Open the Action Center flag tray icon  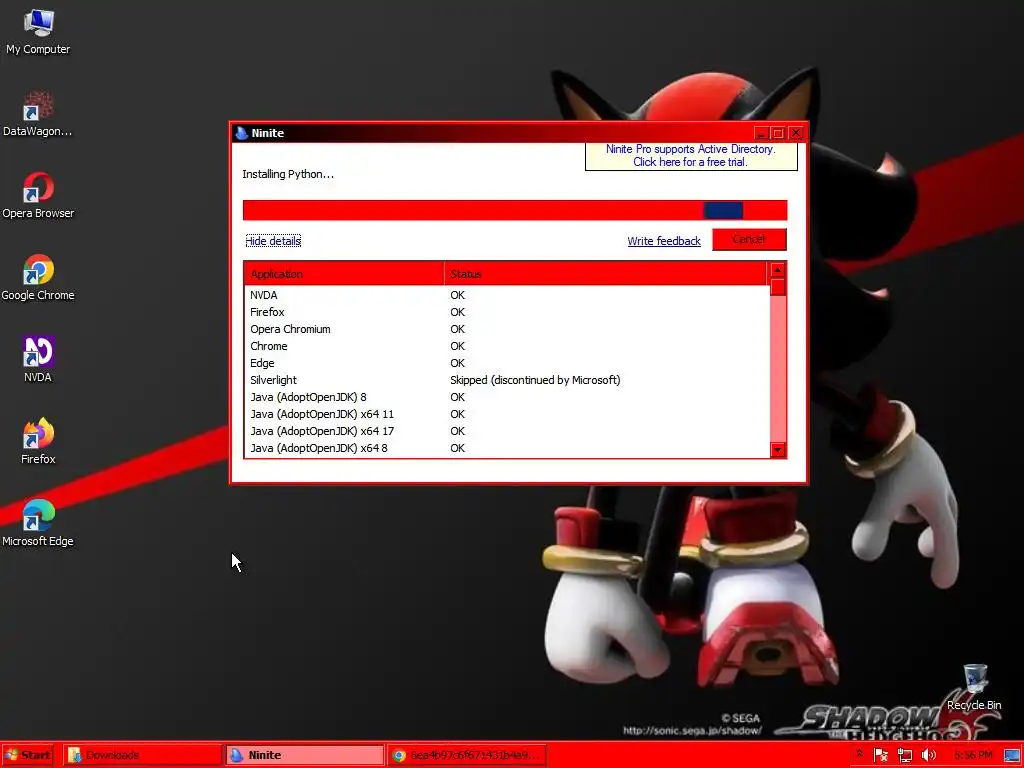[x=880, y=755]
